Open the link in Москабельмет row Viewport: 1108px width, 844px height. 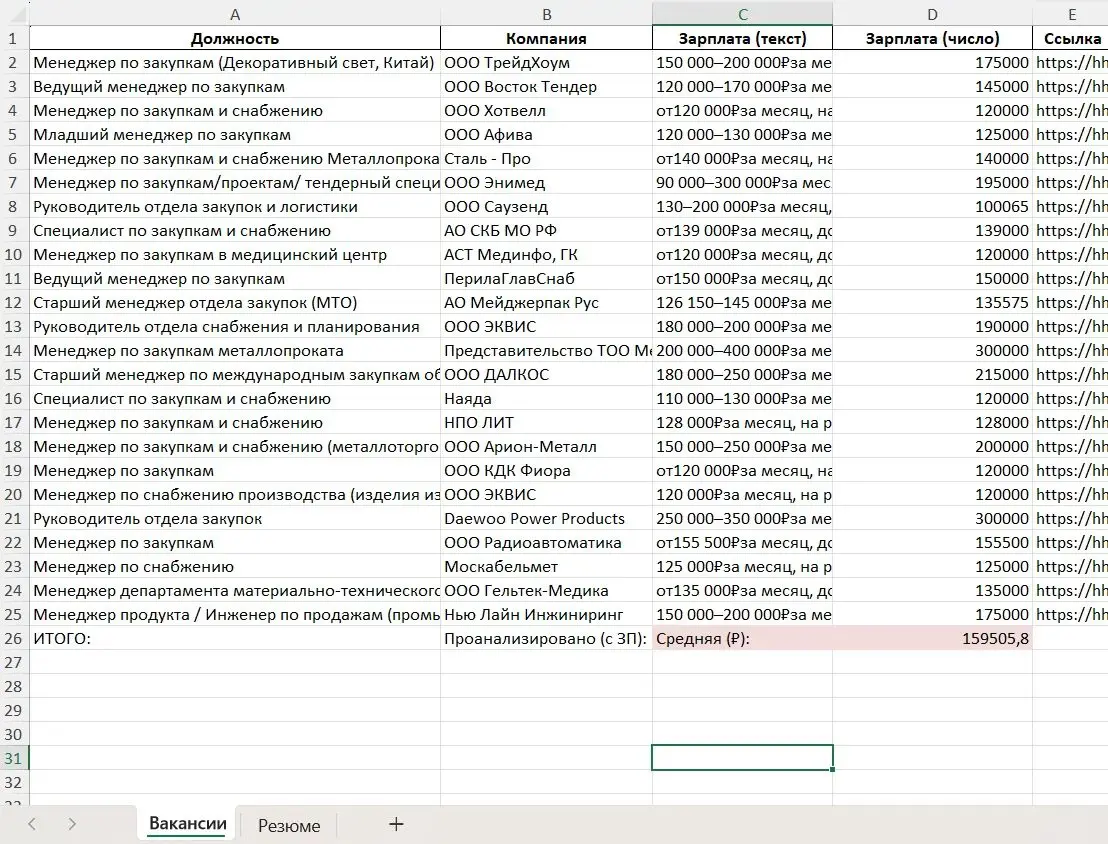1071,567
